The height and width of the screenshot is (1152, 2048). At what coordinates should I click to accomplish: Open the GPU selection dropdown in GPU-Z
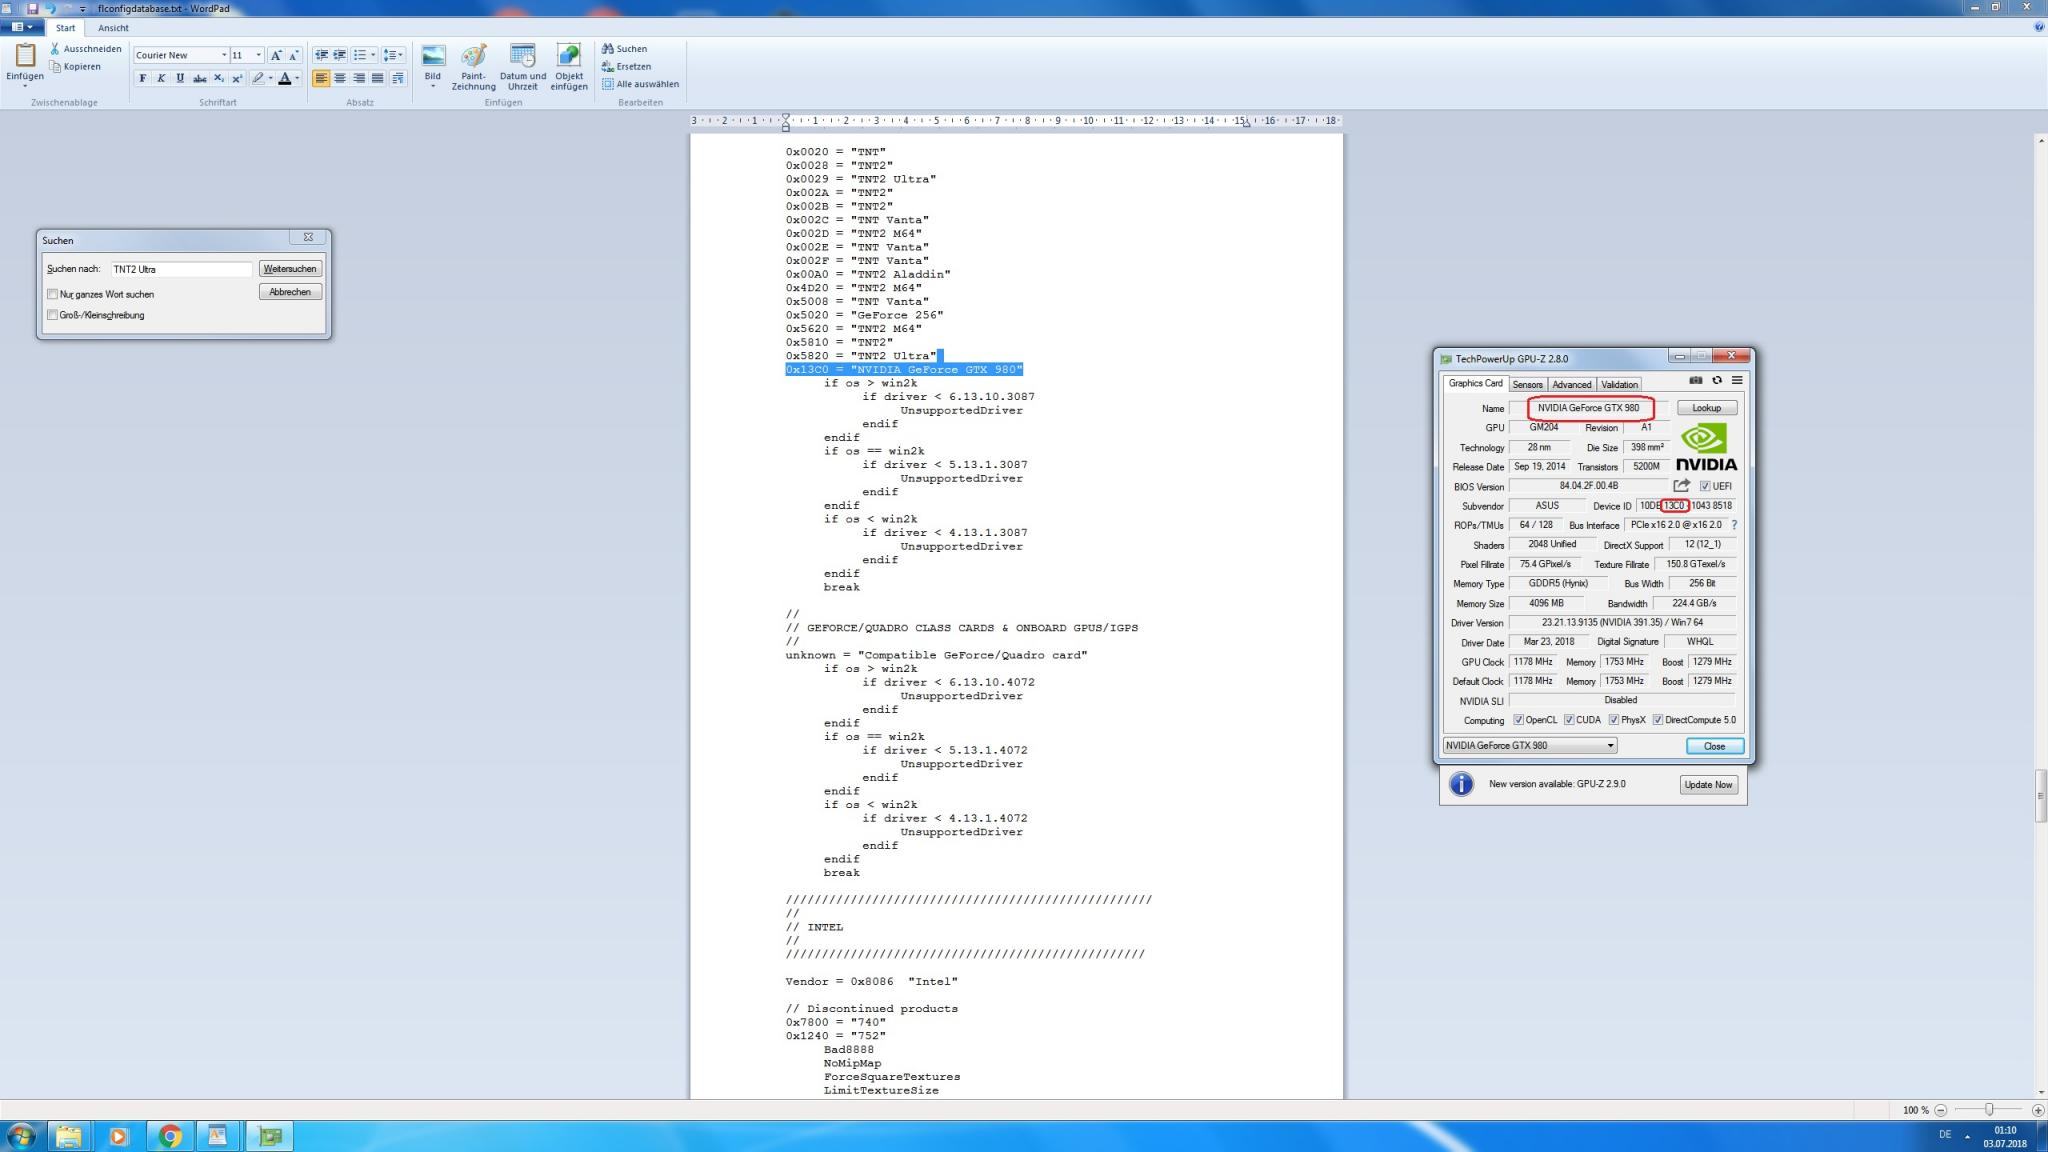pos(1610,746)
